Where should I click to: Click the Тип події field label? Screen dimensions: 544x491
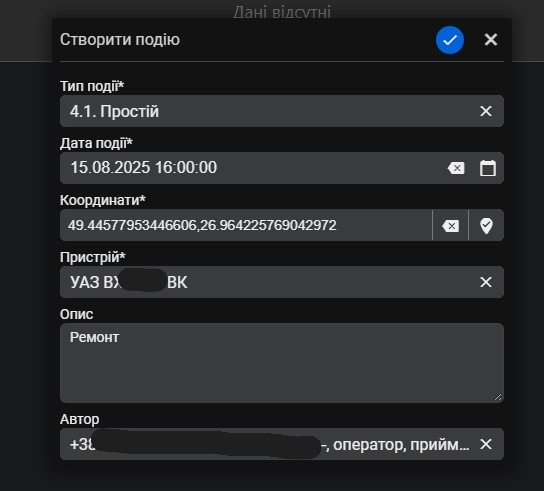click(92, 86)
